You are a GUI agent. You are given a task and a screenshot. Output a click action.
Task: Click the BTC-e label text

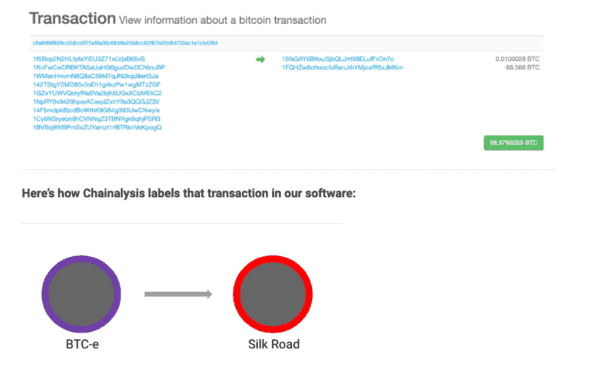(x=82, y=344)
